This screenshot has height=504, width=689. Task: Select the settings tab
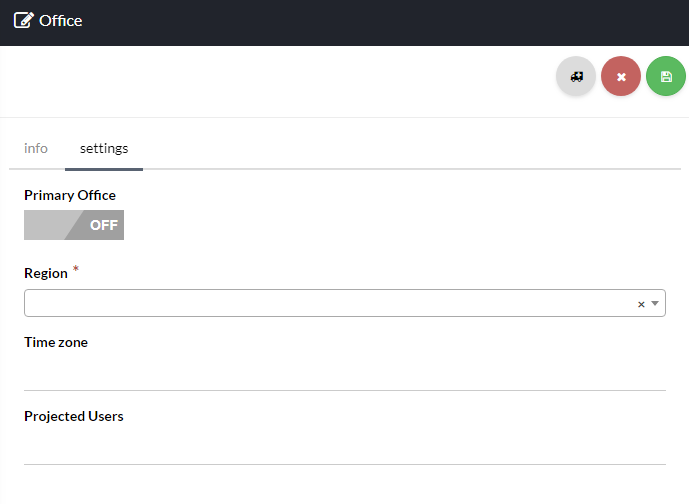[x=104, y=148]
